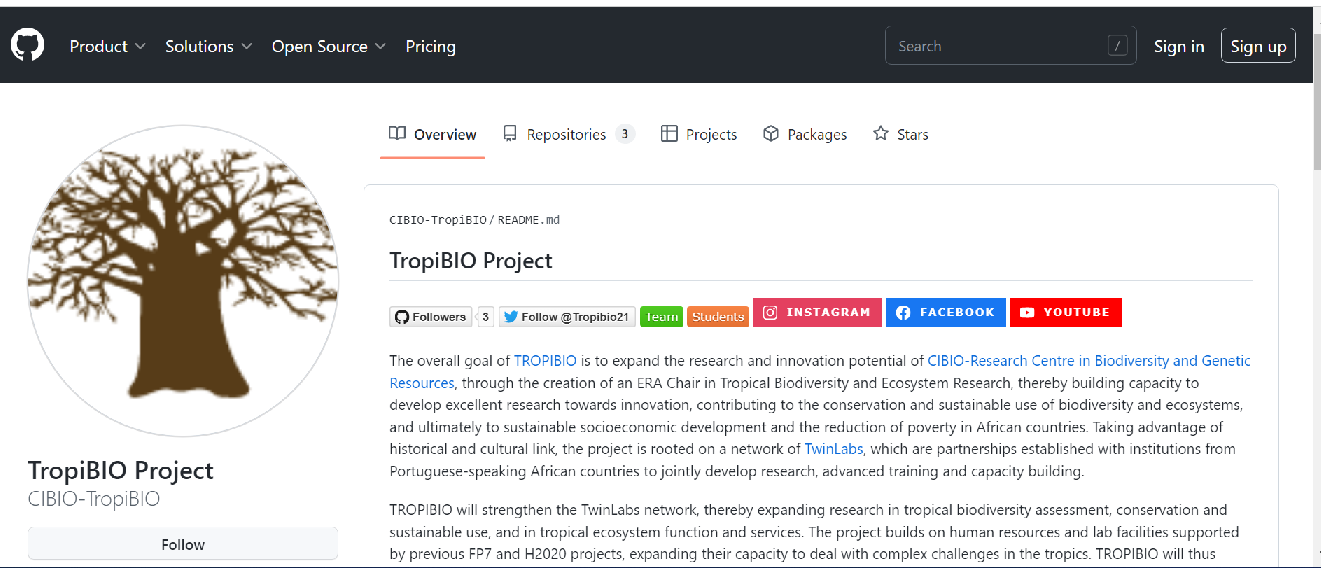Click the Sign up button

(x=1258, y=46)
